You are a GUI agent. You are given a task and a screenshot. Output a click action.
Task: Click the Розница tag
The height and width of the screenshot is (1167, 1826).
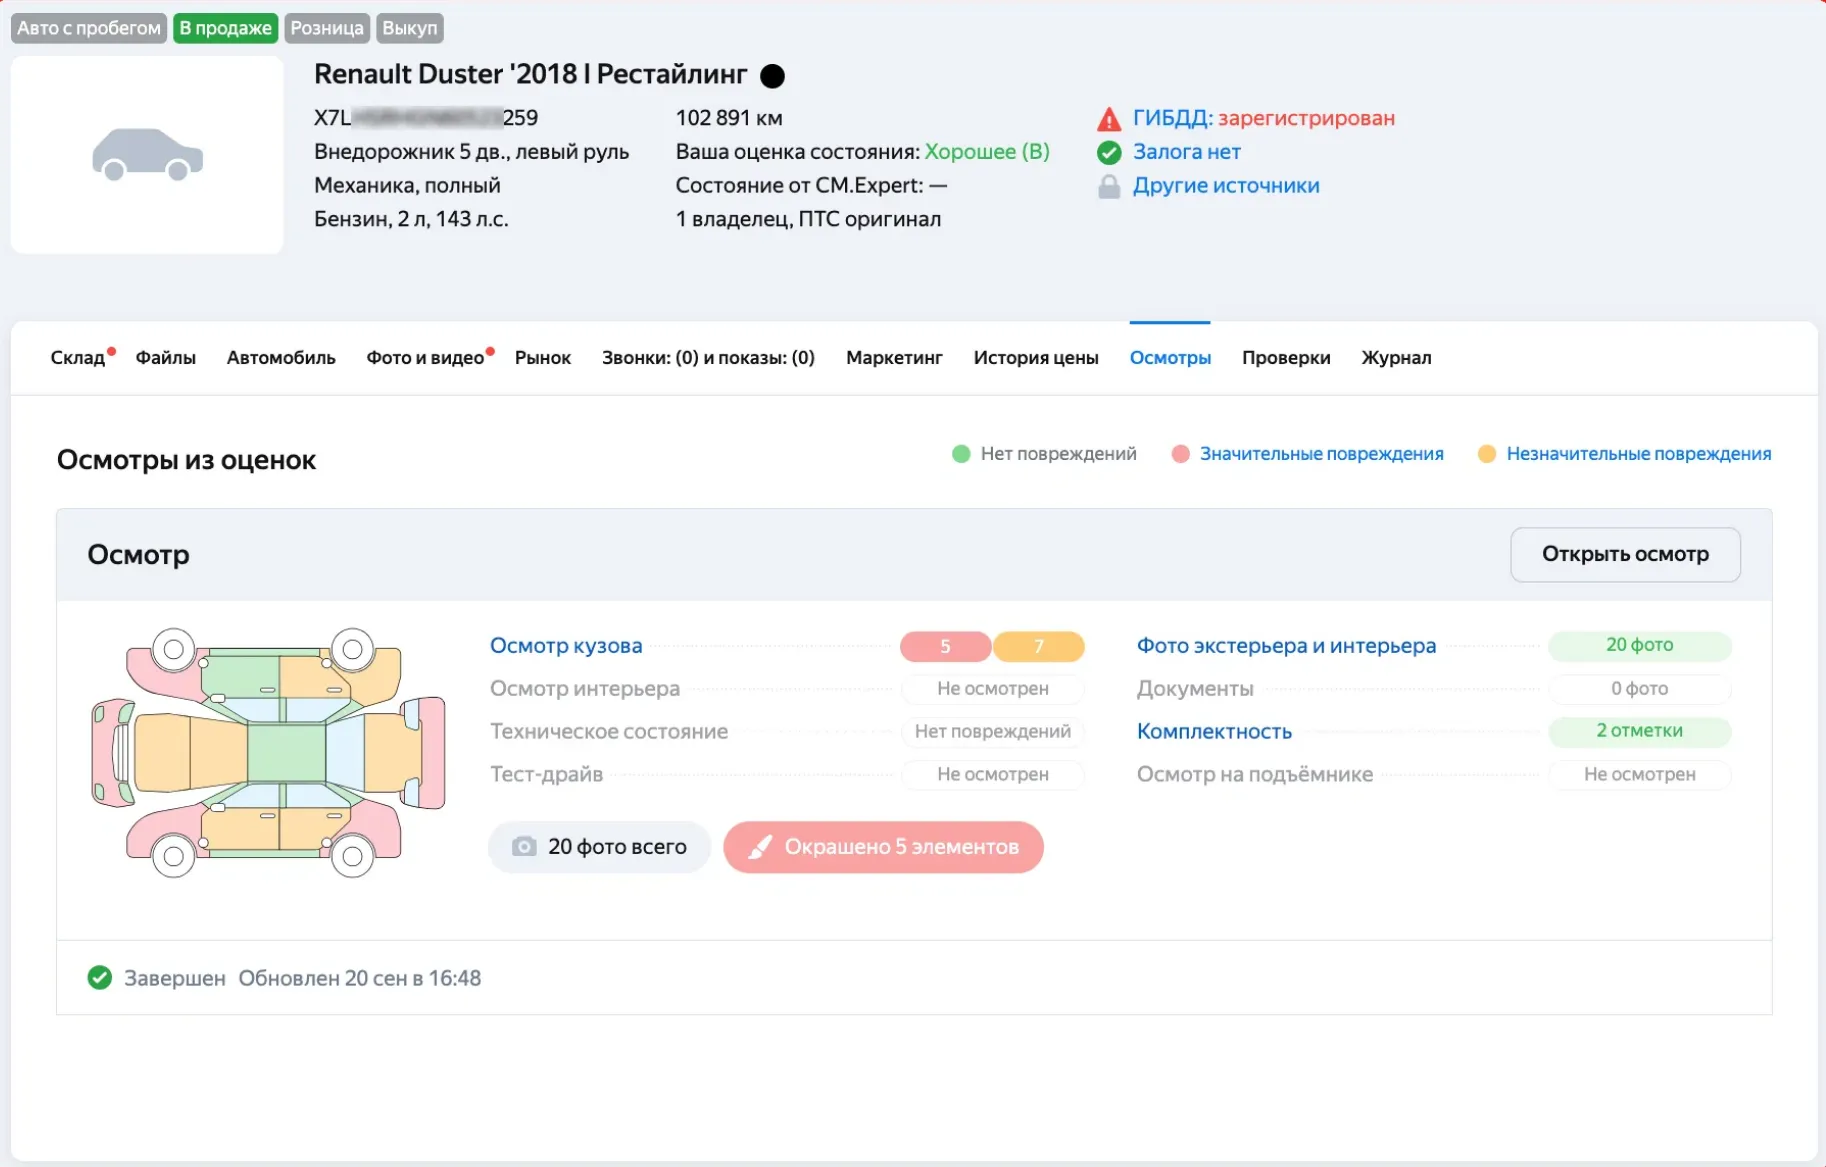(327, 28)
